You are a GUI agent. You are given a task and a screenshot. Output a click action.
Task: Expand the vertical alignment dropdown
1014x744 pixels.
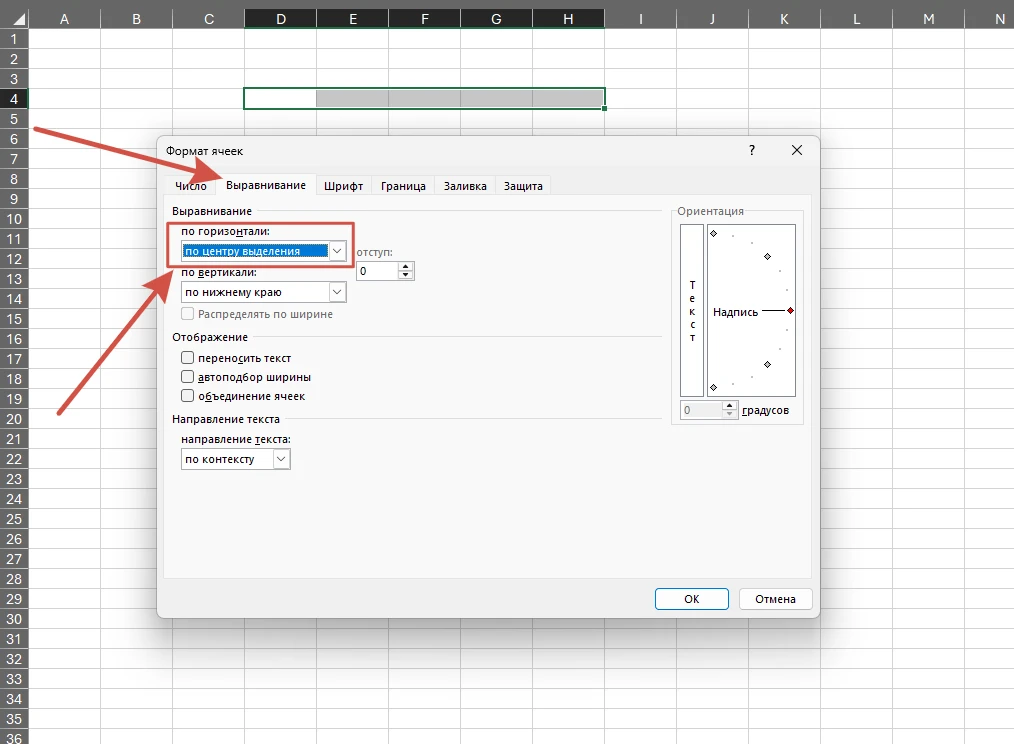(x=337, y=292)
